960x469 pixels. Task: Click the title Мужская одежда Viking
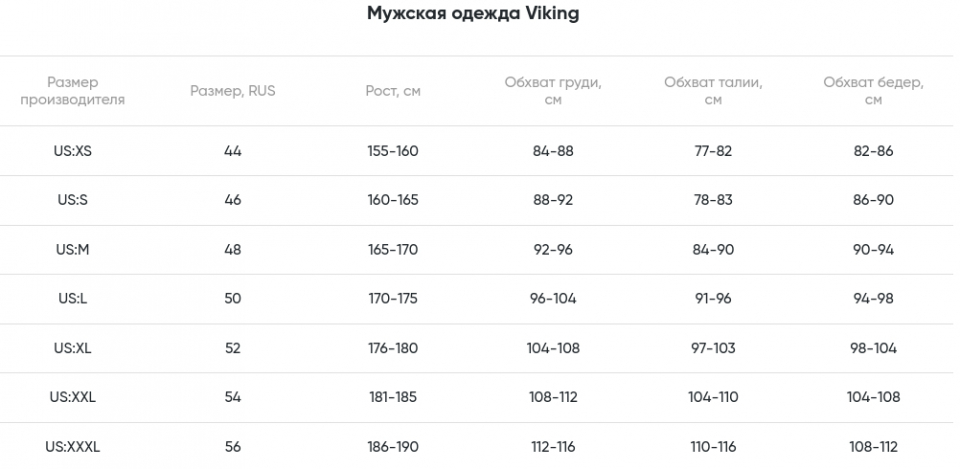point(473,13)
